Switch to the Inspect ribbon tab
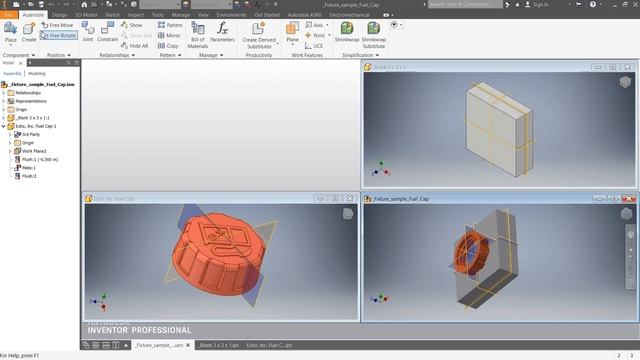 [136, 15]
